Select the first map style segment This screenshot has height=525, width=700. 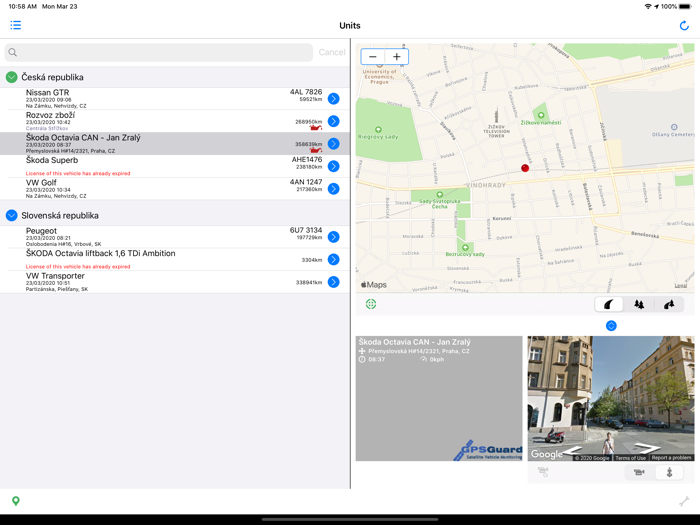609,304
